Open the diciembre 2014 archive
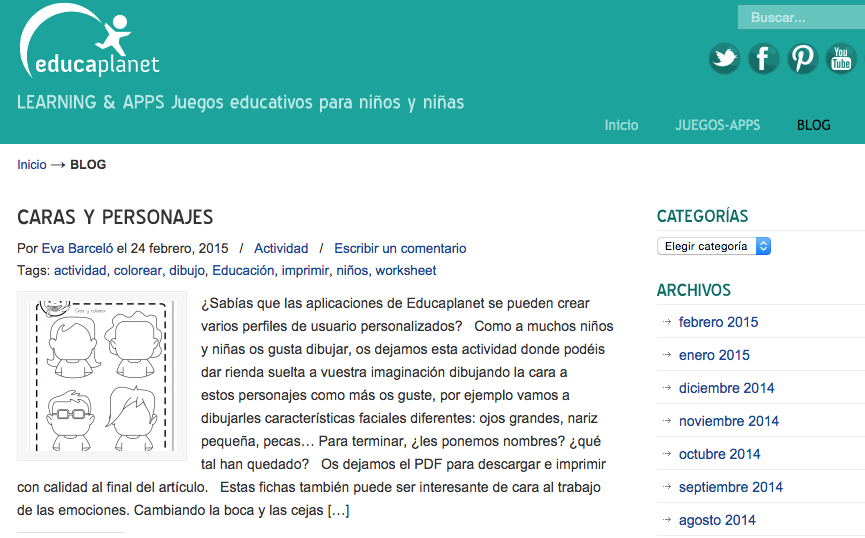The image size is (865, 538). (x=726, y=388)
